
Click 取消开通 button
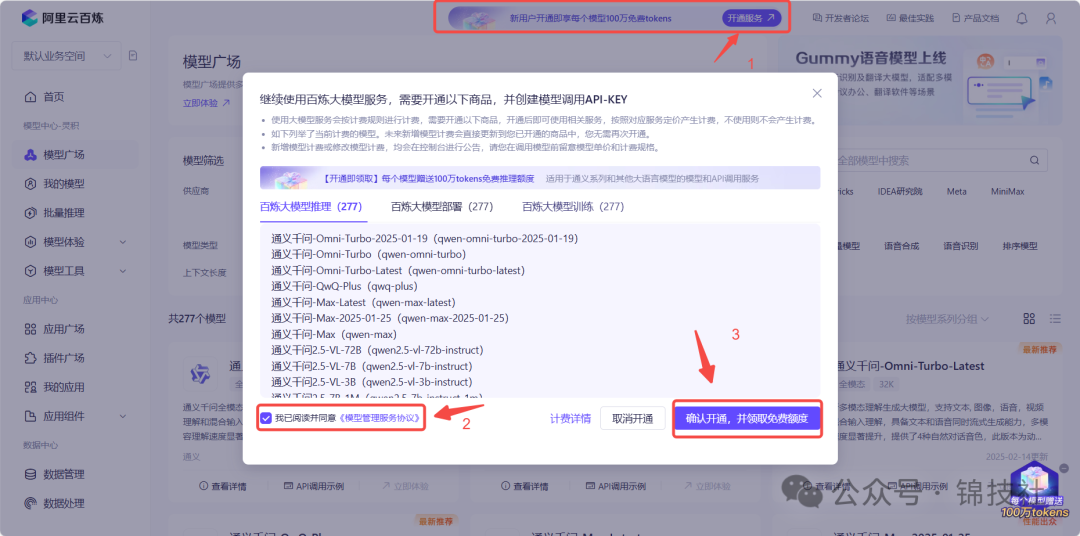[632, 418]
